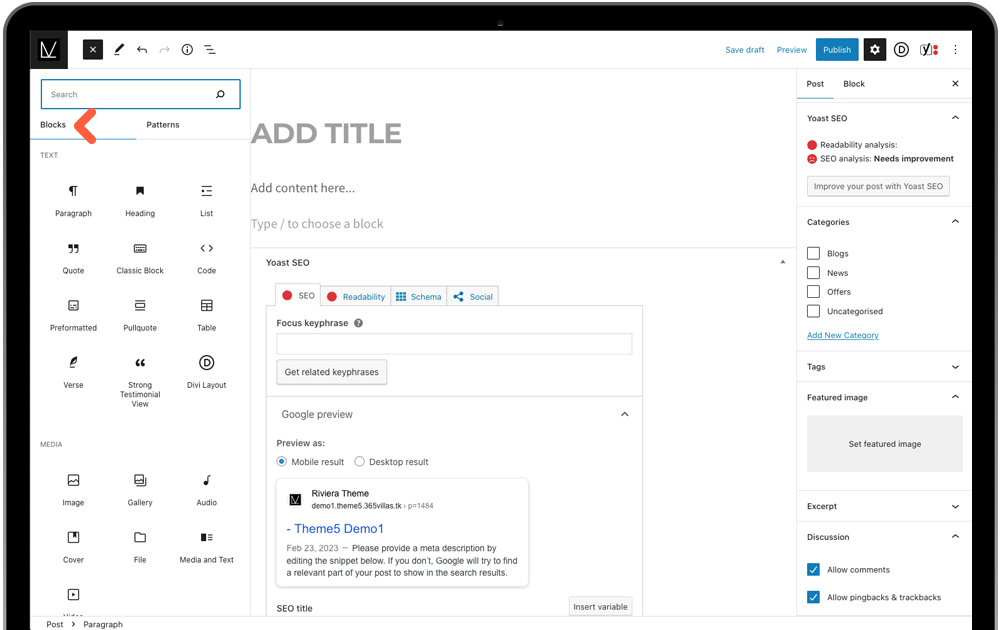1000x630 pixels.
Task: Open the list view outline
Action: coord(209,50)
